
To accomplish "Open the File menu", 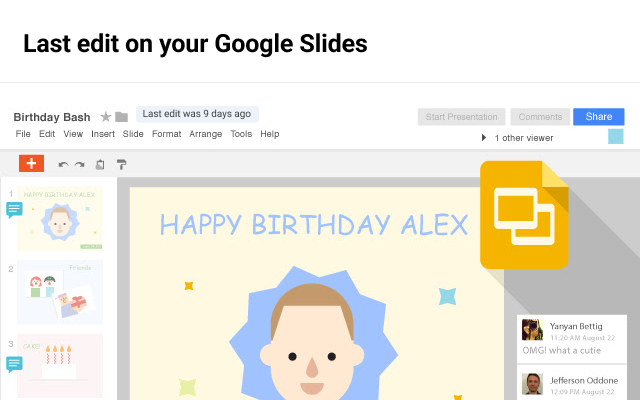I will [23, 134].
